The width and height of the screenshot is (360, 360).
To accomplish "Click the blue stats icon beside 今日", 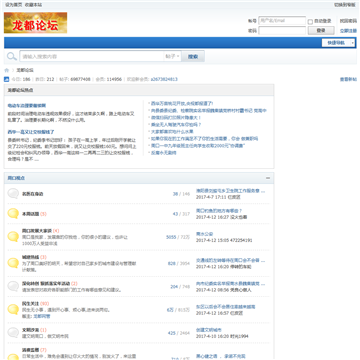I will coord(7,79).
